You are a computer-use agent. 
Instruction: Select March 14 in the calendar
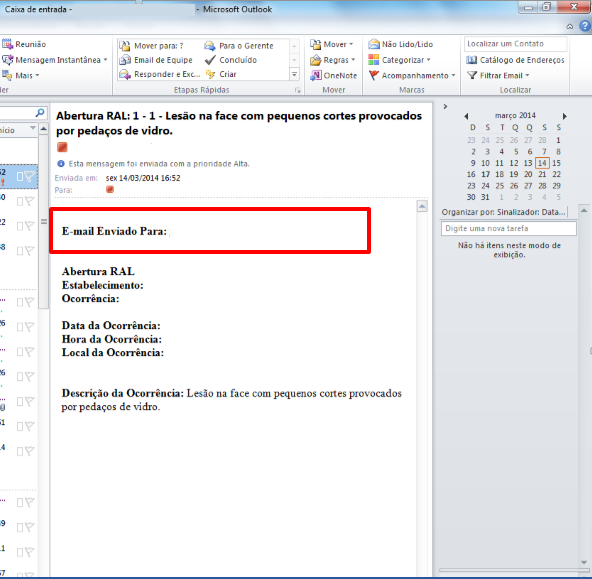[542, 163]
